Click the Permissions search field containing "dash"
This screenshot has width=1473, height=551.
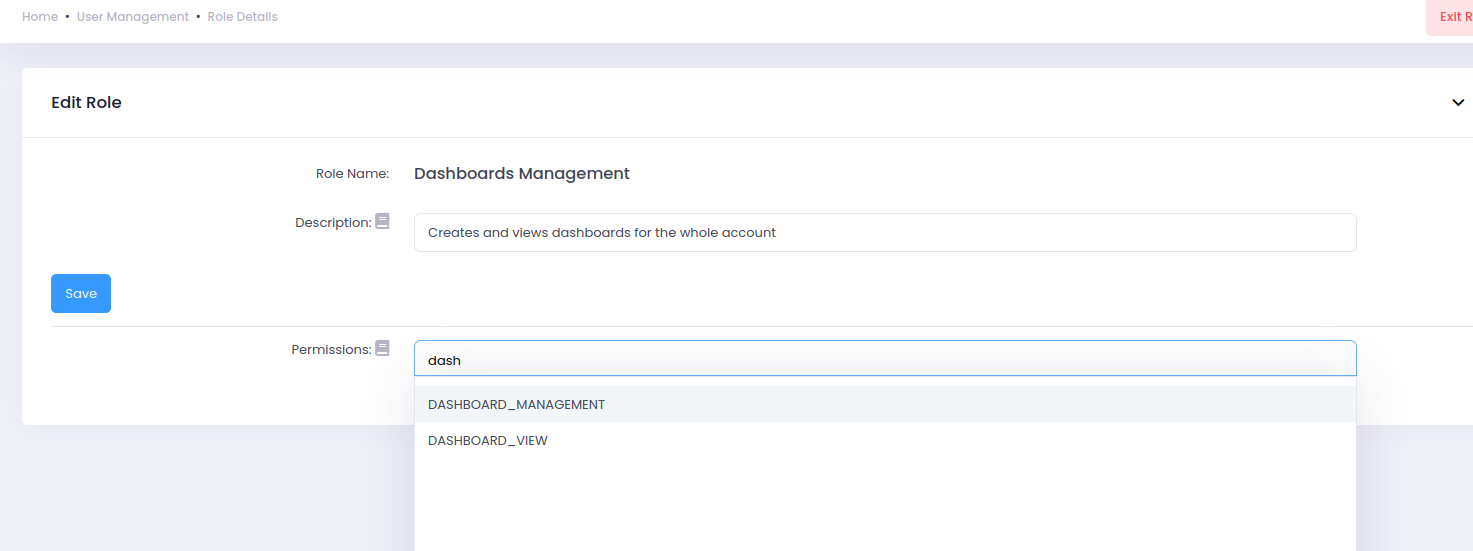(x=884, y=359)
